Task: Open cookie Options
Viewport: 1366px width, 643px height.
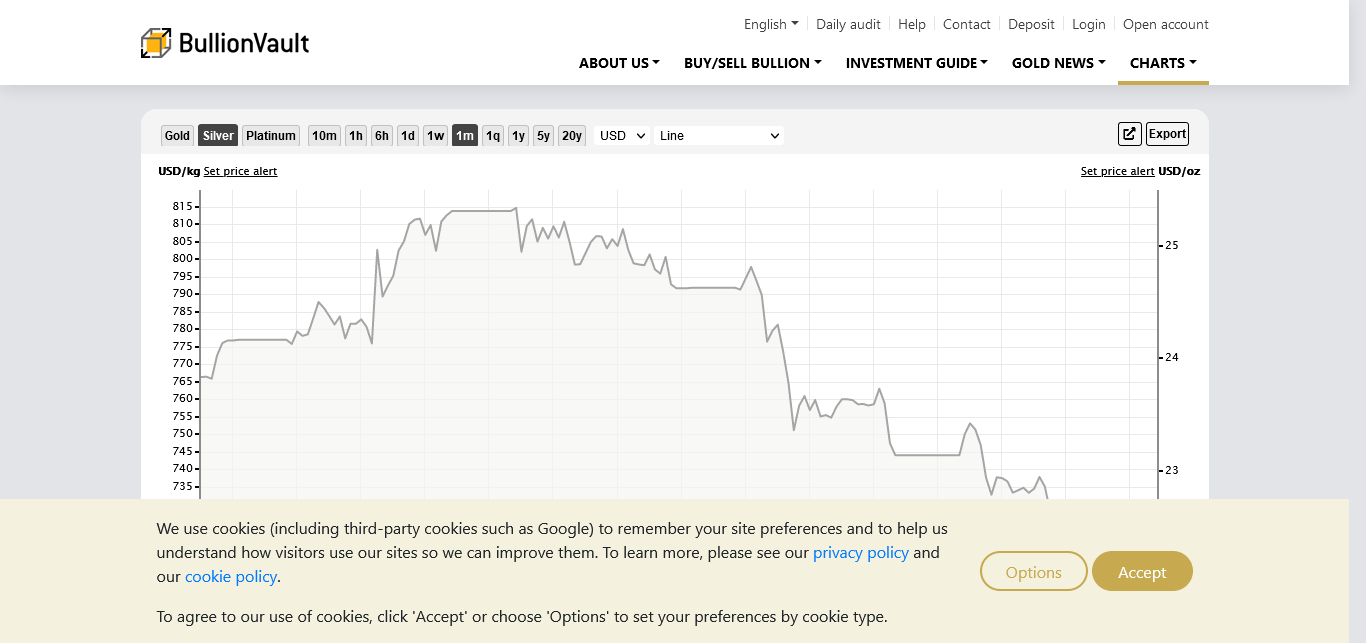Action: click(x=1033, y=572)
